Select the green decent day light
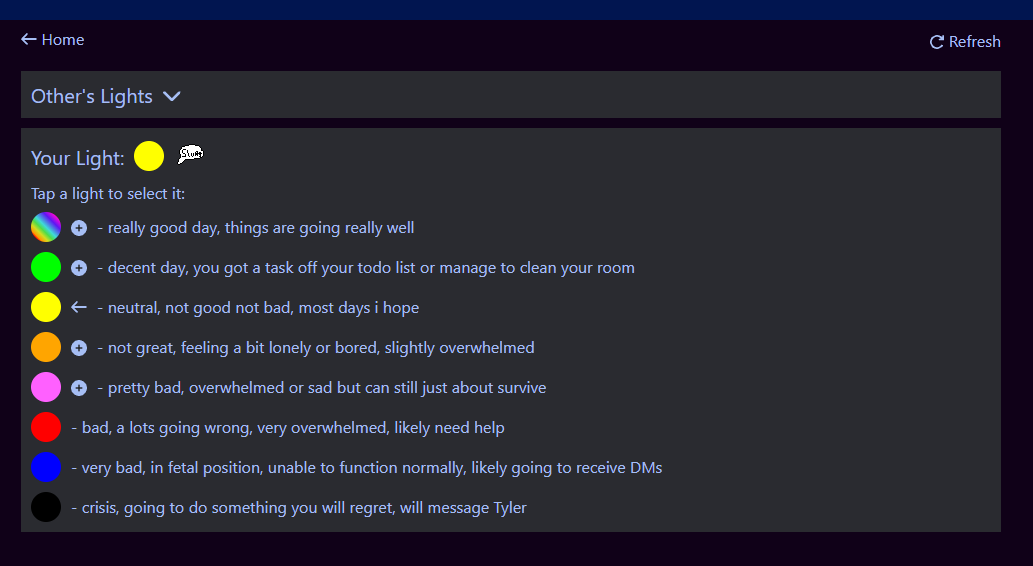The height and width of the screenshot is (566, 1033). click(46, 268)
